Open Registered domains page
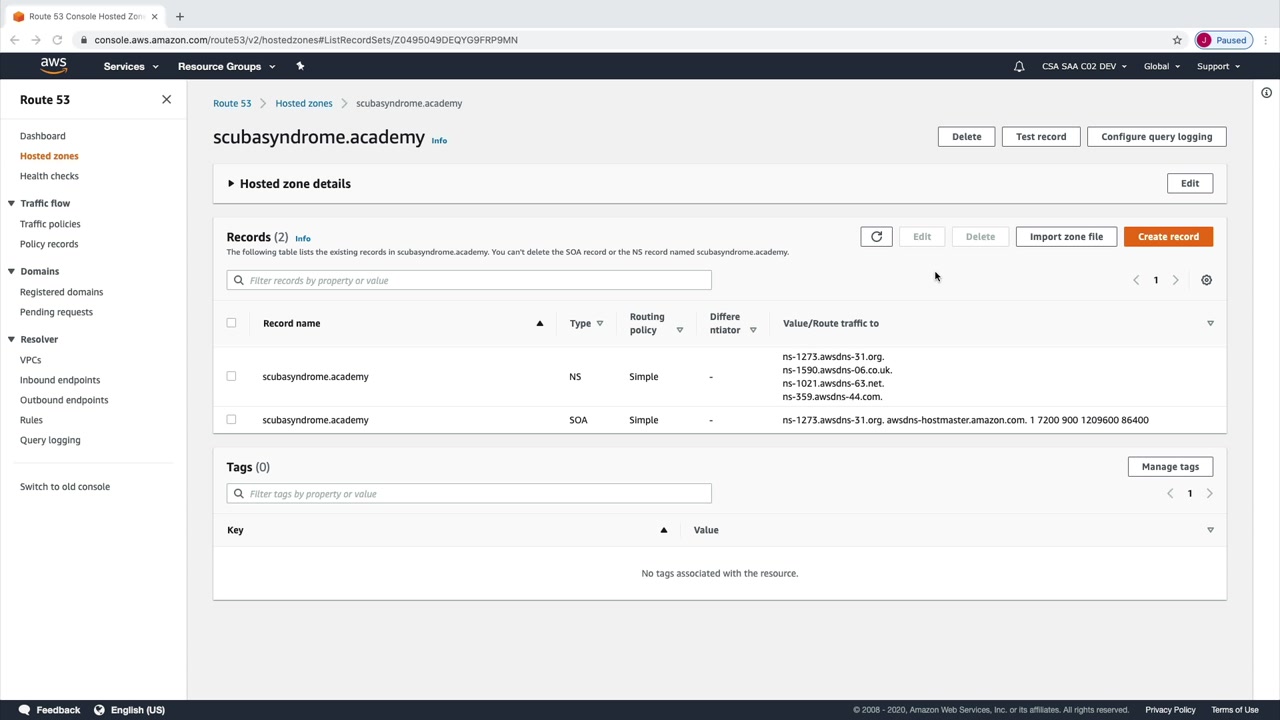The height and width of the screenshot is (720, 1280). click(x=61, y=292)
